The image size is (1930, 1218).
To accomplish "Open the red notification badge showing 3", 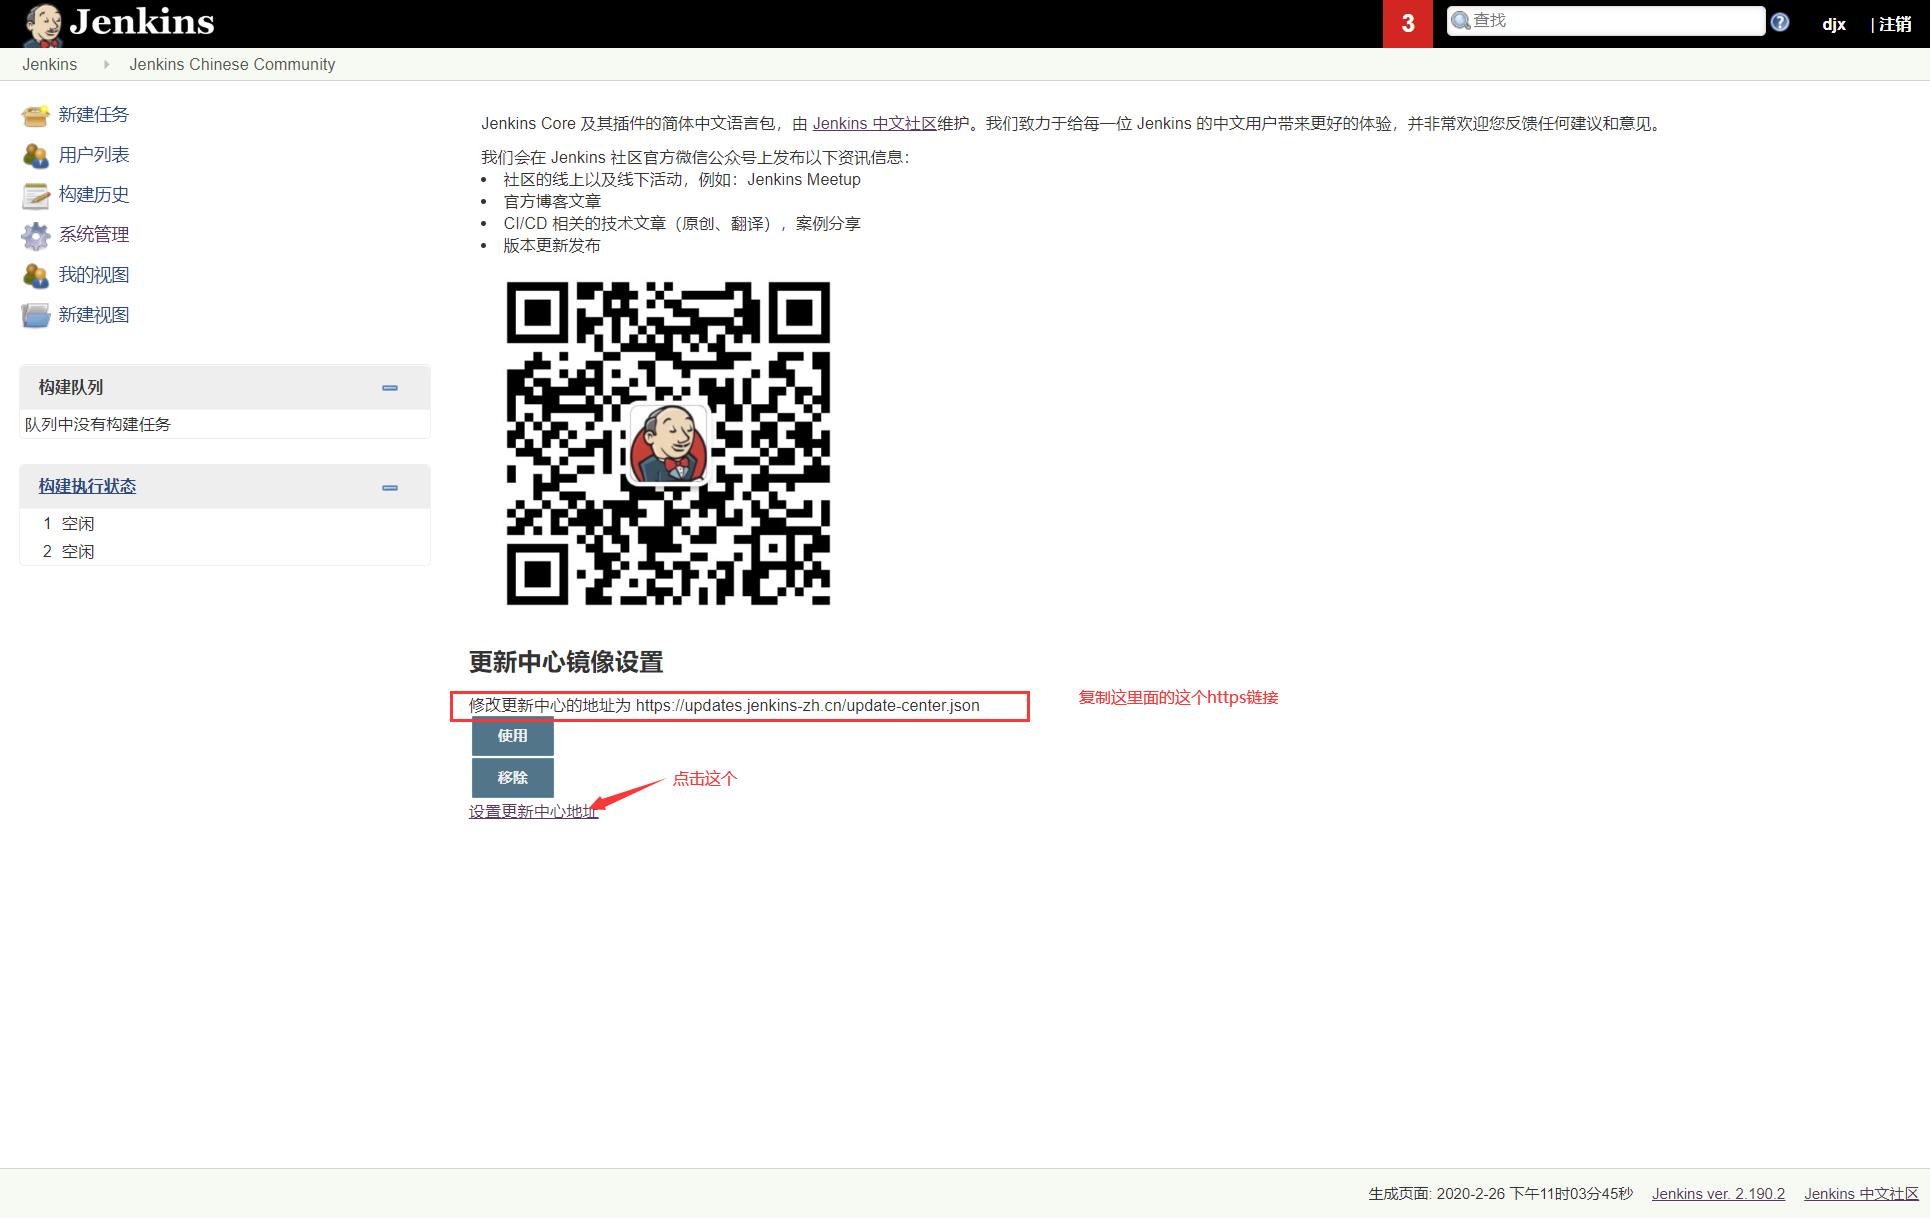I will click(x=1408, y=24).
